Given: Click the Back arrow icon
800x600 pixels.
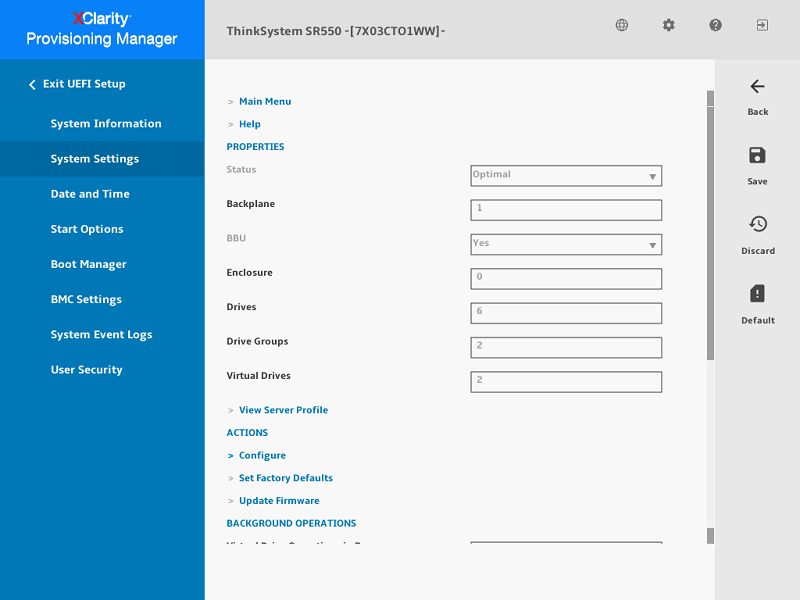Looking at the screenshot, I should click(x=758, y=86).
